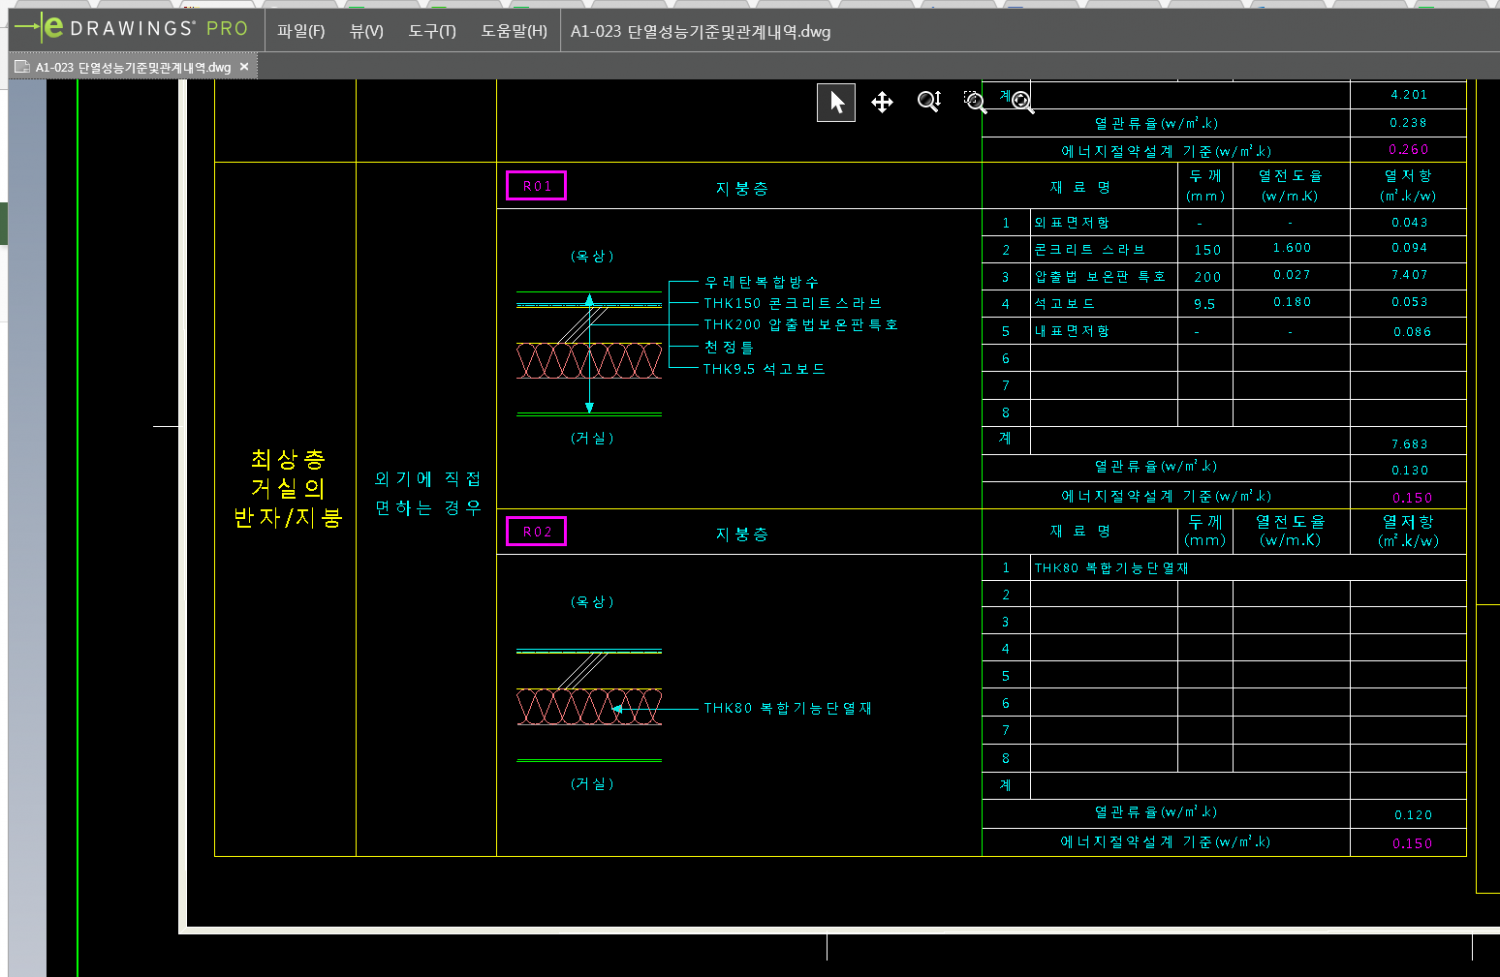Switch to the A1-023 dwg document tab

pyautogui.click(x=132, y=67)
